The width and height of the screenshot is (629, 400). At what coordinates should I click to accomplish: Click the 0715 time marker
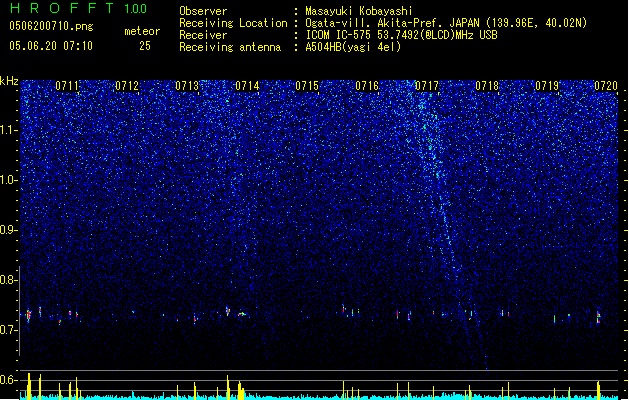coord(307,86)
